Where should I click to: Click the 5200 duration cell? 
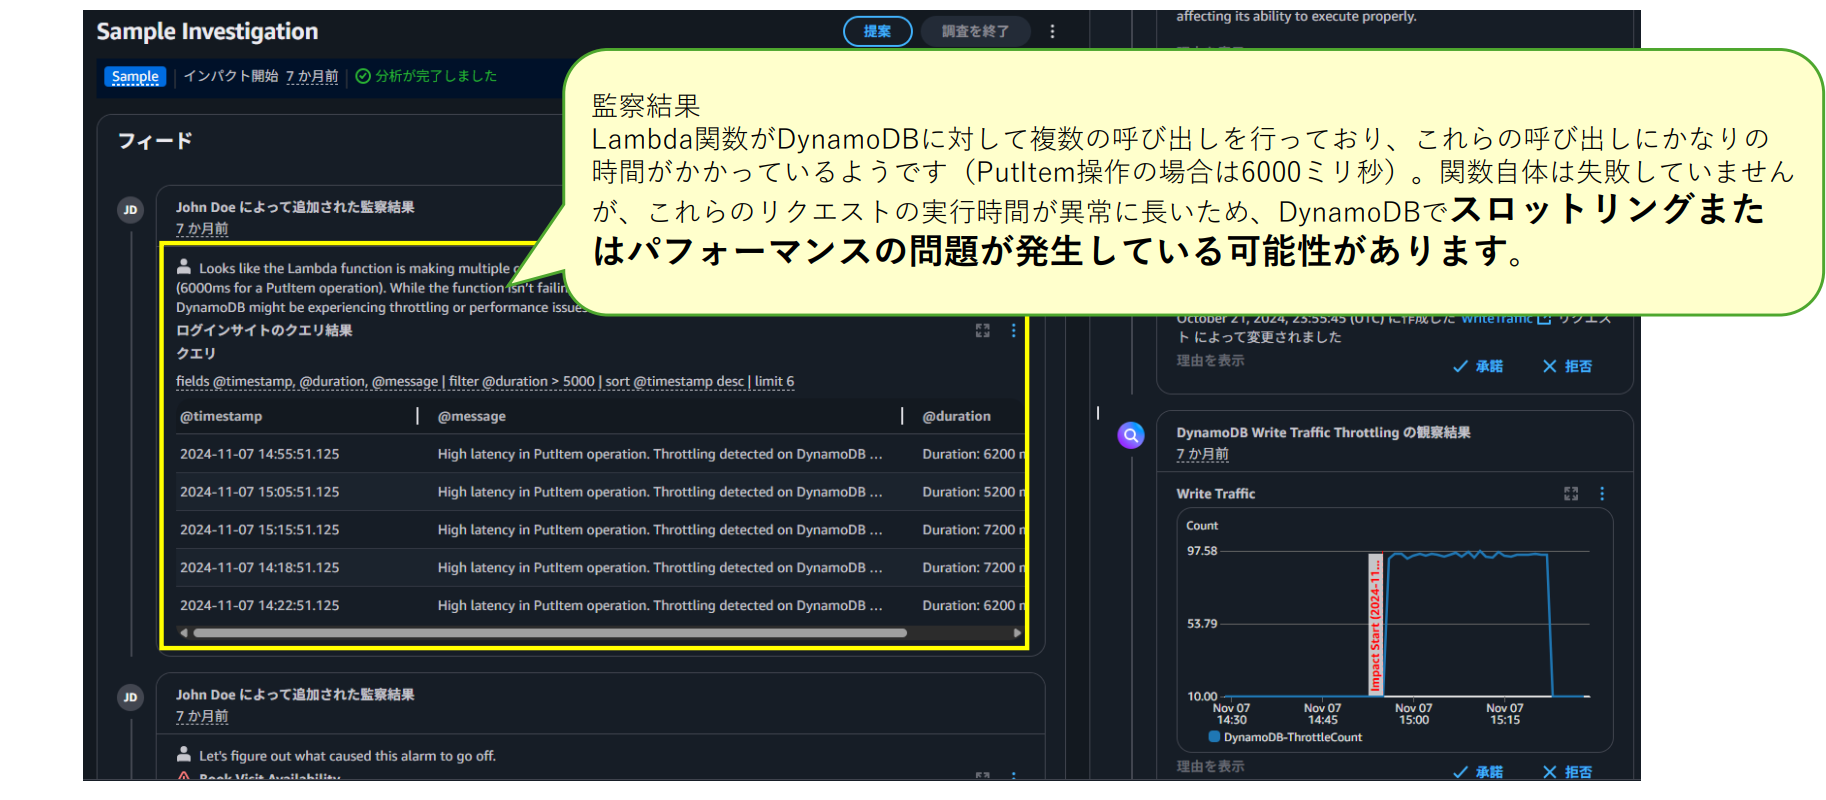973,492
